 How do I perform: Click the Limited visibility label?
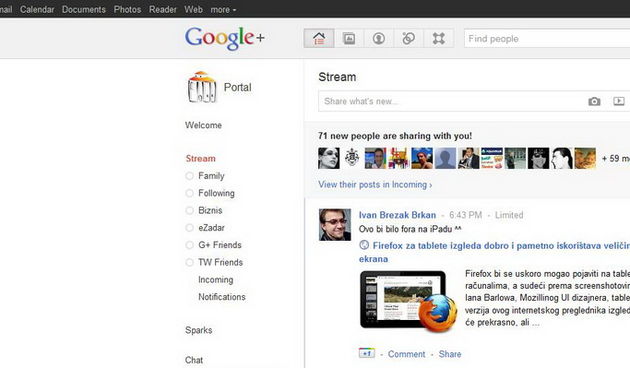[x=509, y=215]
